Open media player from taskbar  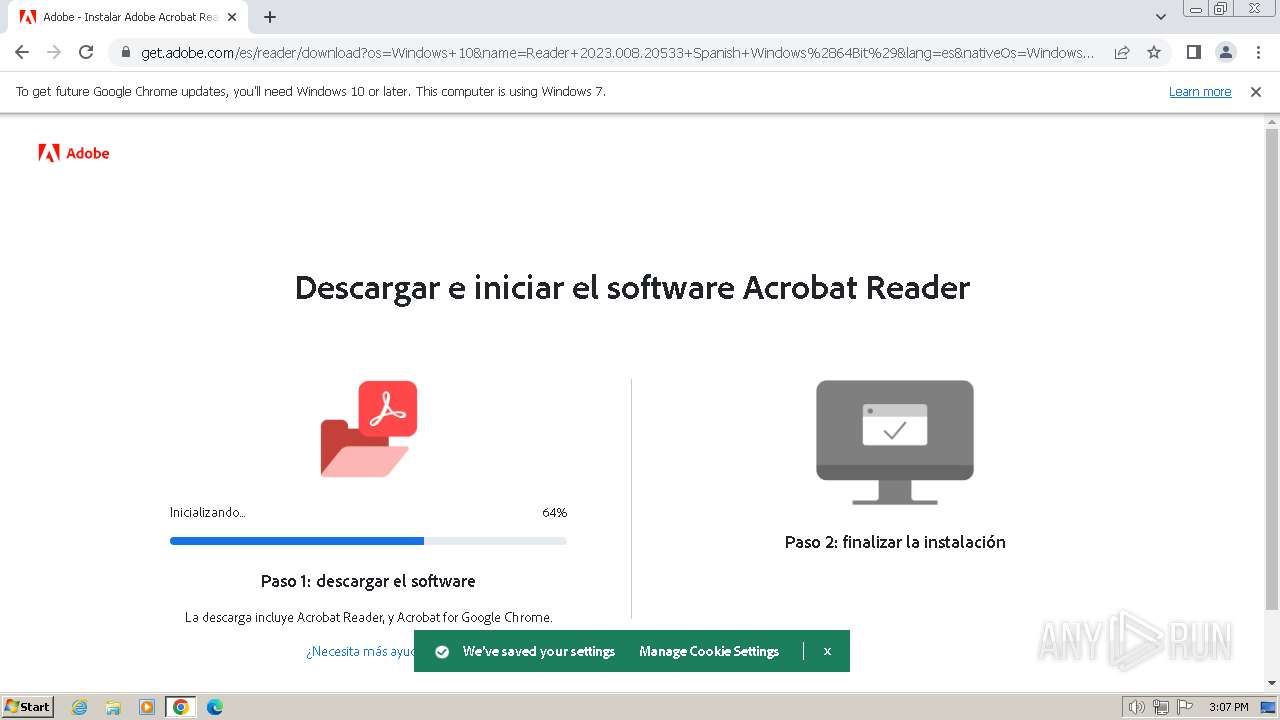click(147, 707)
